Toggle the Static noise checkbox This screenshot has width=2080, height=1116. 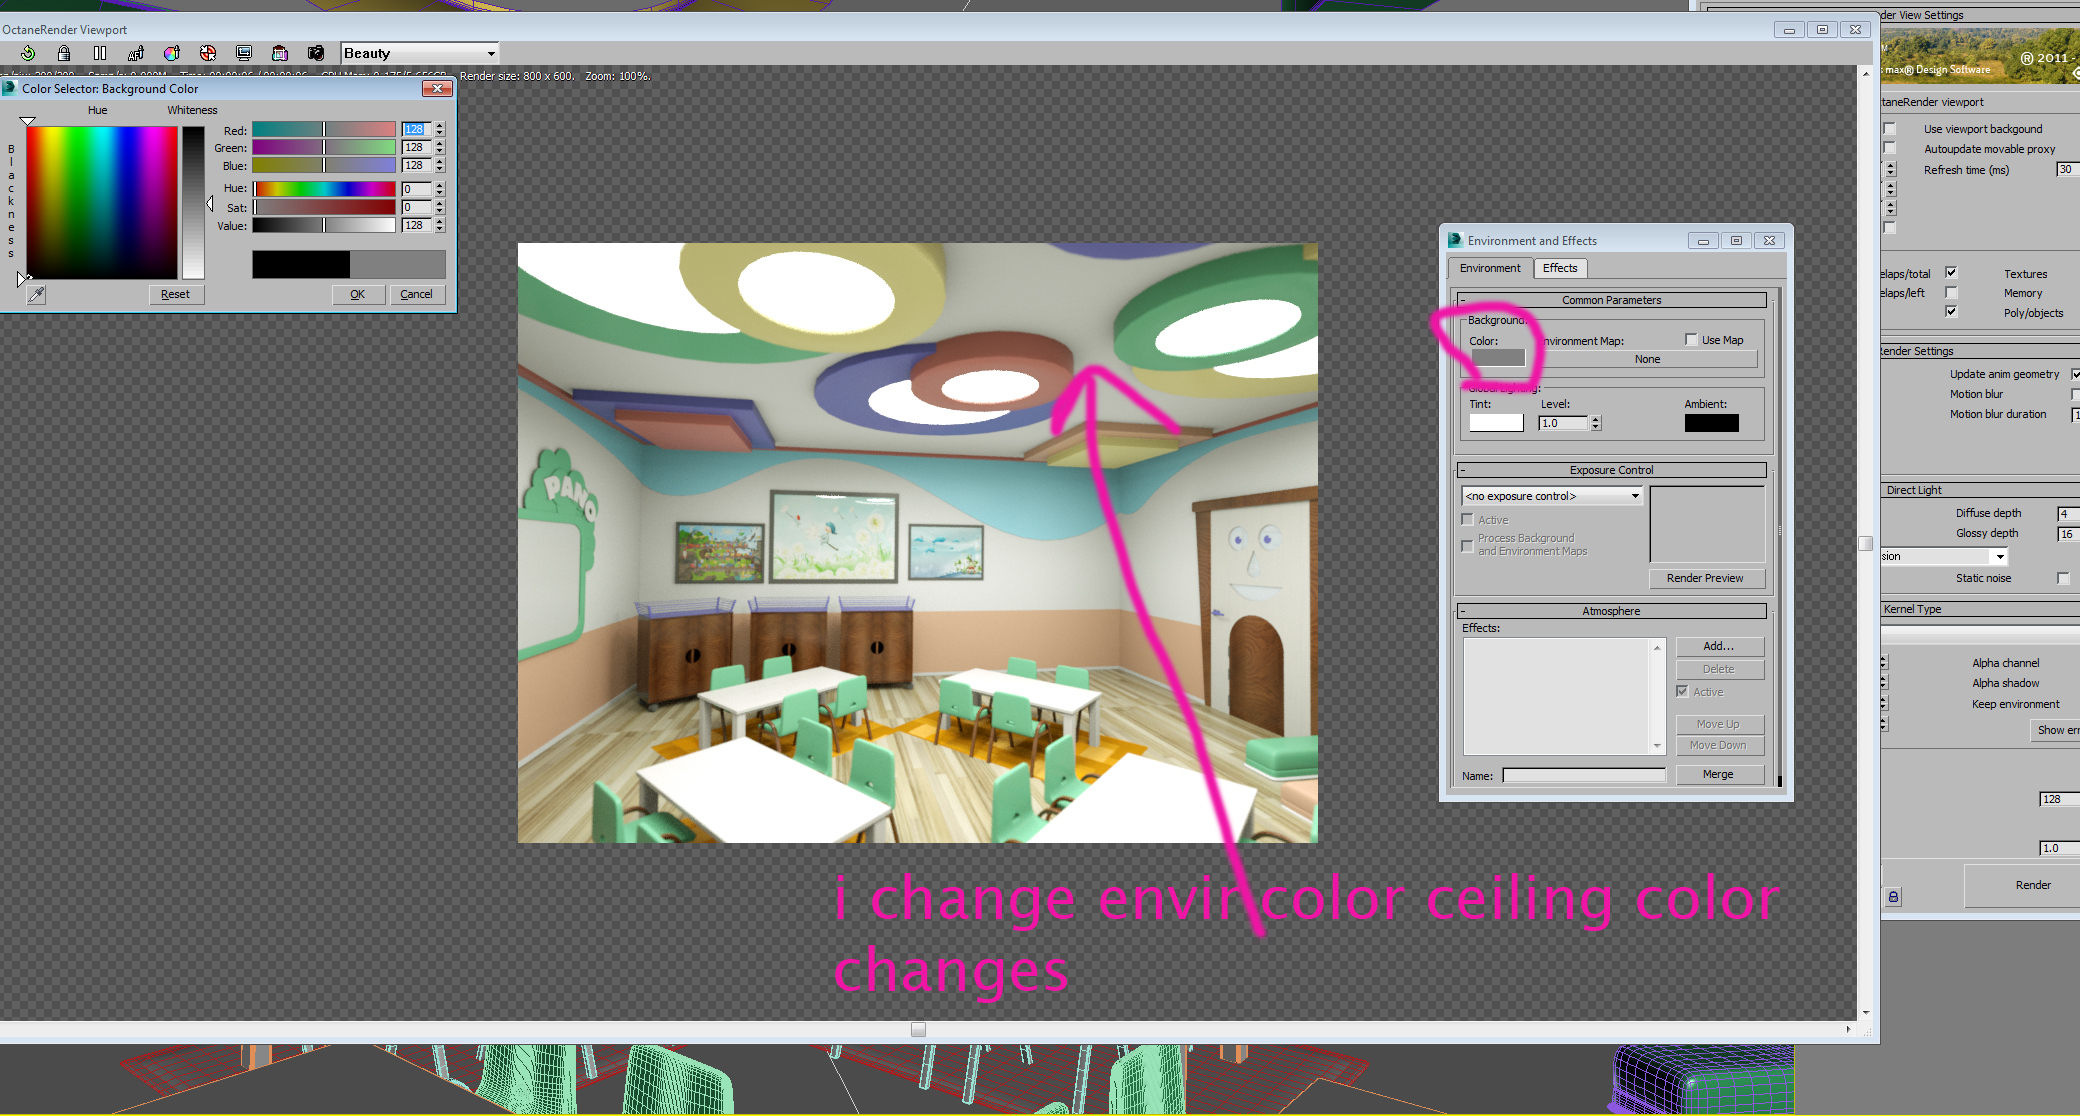(2063, 578)
